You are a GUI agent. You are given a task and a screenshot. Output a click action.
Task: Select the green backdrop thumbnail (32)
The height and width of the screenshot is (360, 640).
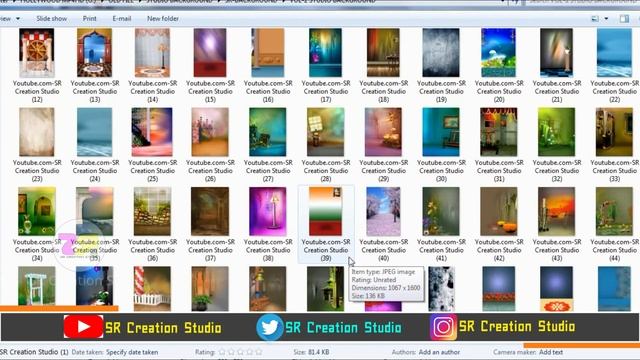(556, 132)
